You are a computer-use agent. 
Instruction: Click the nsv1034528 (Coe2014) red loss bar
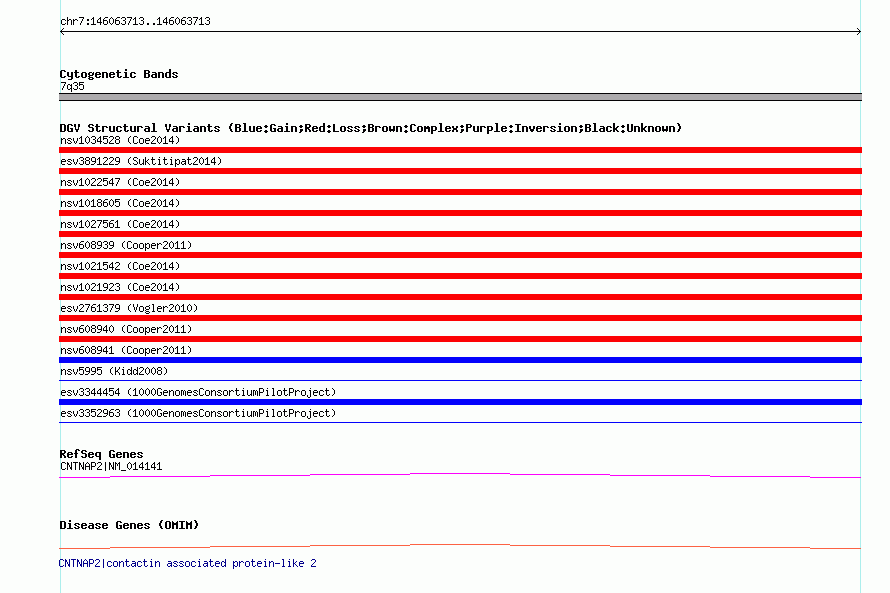pos(460,150)
